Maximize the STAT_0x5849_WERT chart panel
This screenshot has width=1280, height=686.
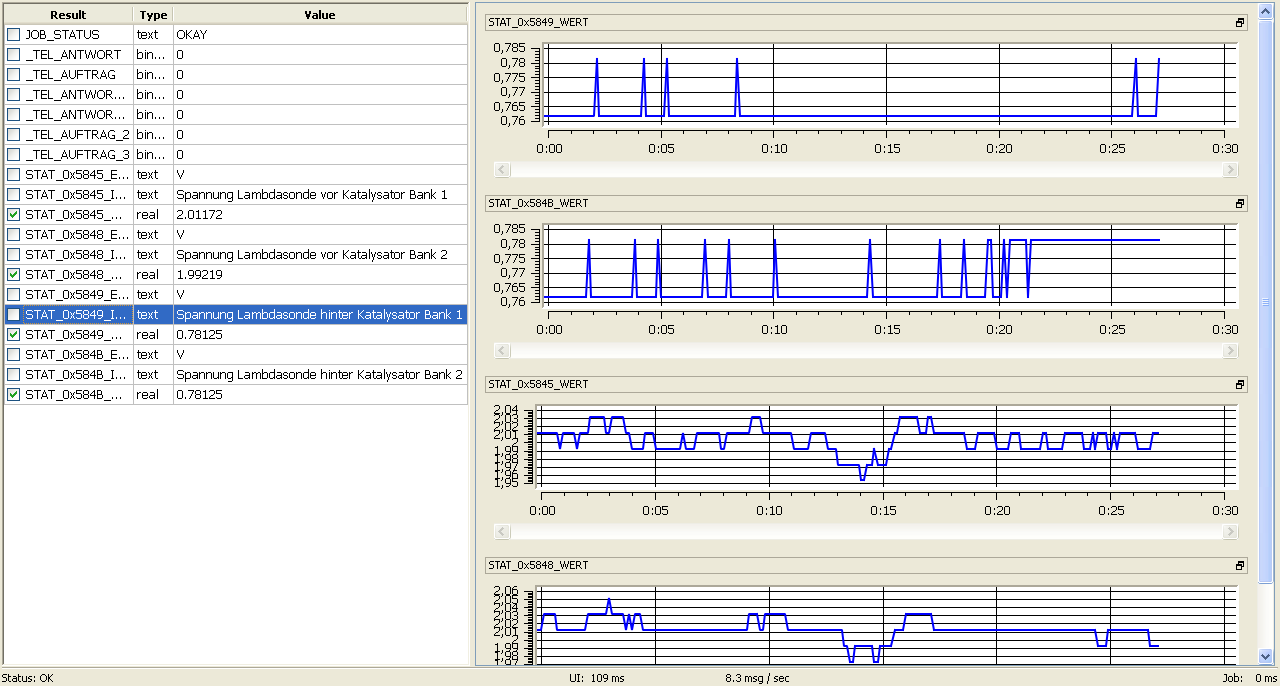(x=1239, y=22)
